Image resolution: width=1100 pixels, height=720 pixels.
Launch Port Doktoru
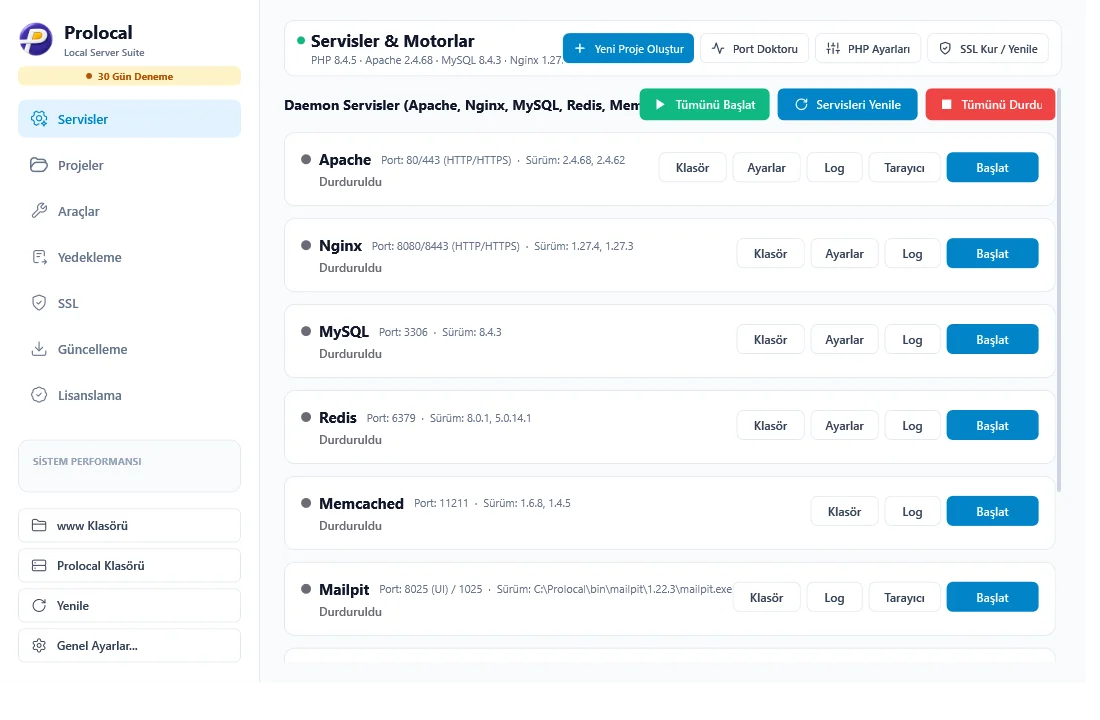[x=755, y=48]
